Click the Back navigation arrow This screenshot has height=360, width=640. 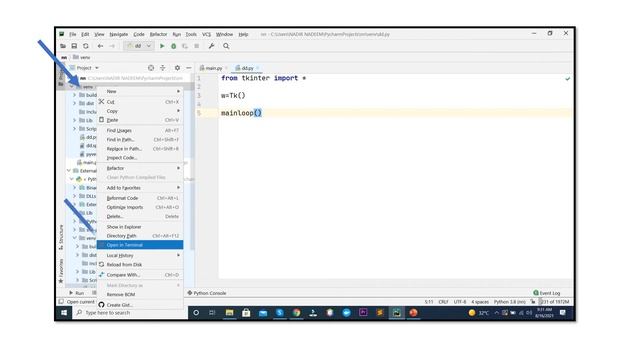click(x=100, y=46)
